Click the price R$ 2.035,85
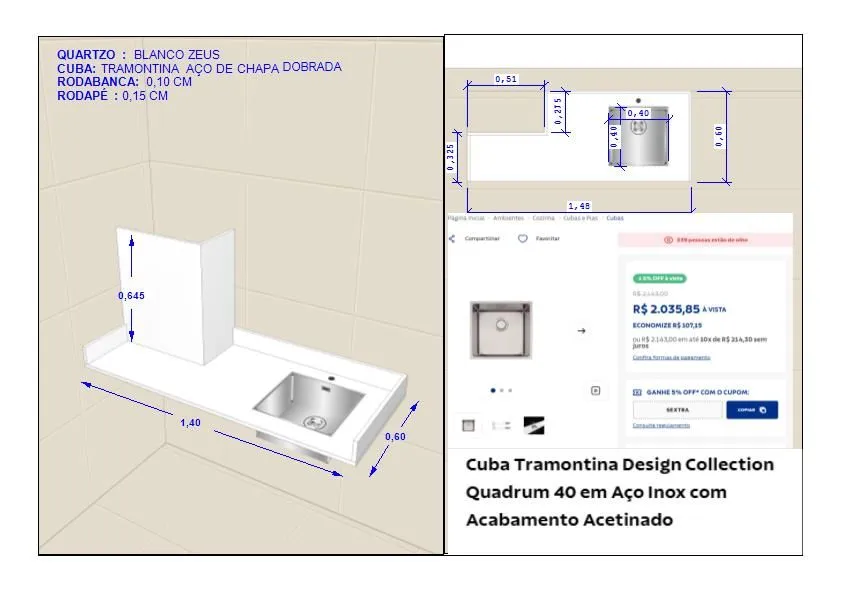 point(666,310)
